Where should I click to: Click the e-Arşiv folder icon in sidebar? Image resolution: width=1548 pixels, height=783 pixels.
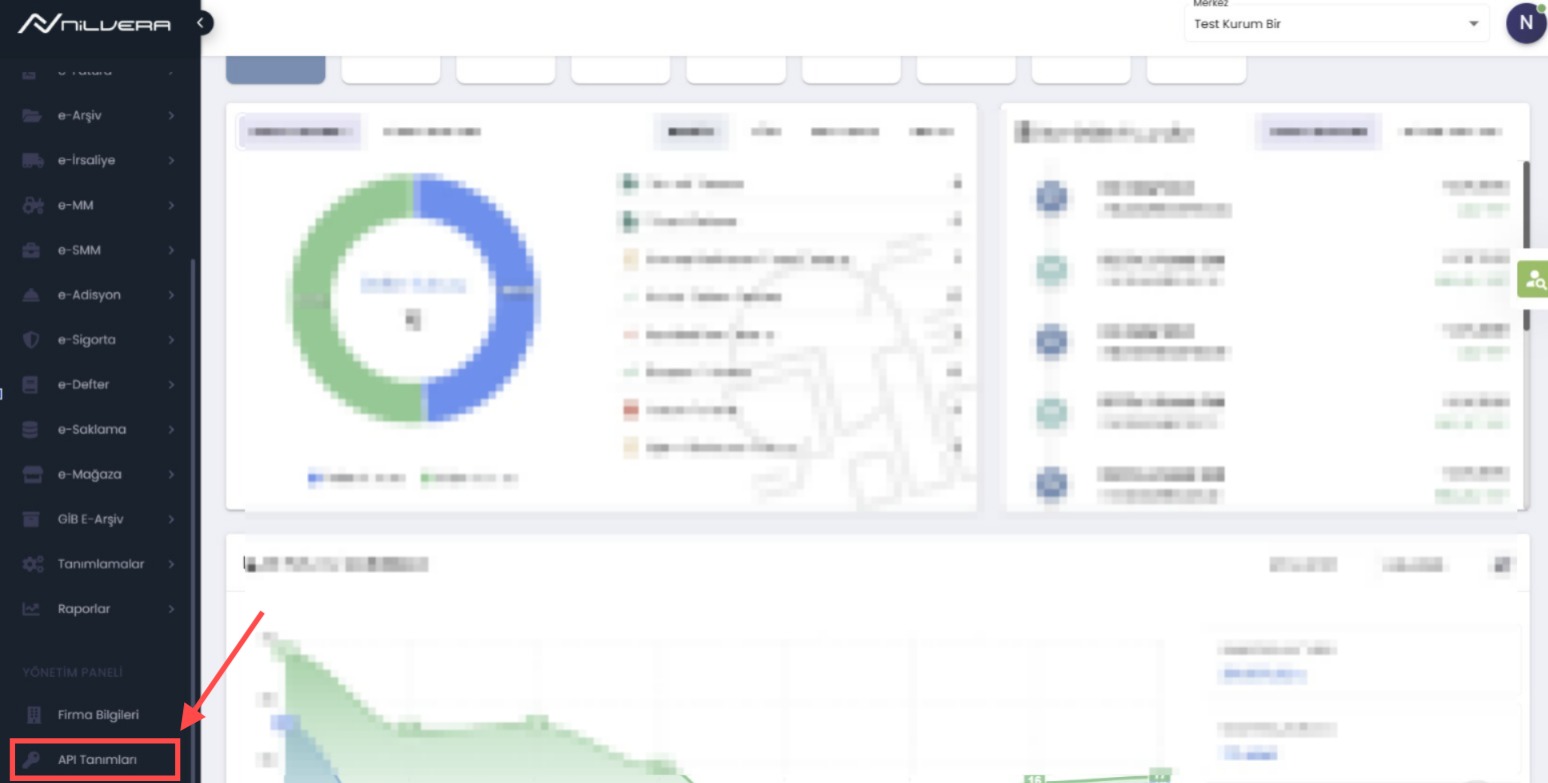(x=31, y=116)
